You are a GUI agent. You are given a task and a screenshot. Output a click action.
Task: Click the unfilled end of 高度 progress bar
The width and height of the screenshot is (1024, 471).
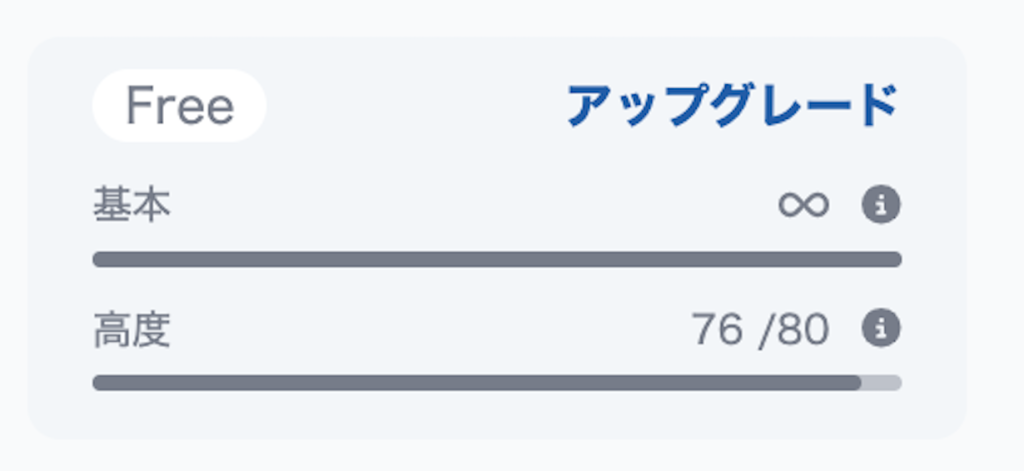tap(881, 383)
